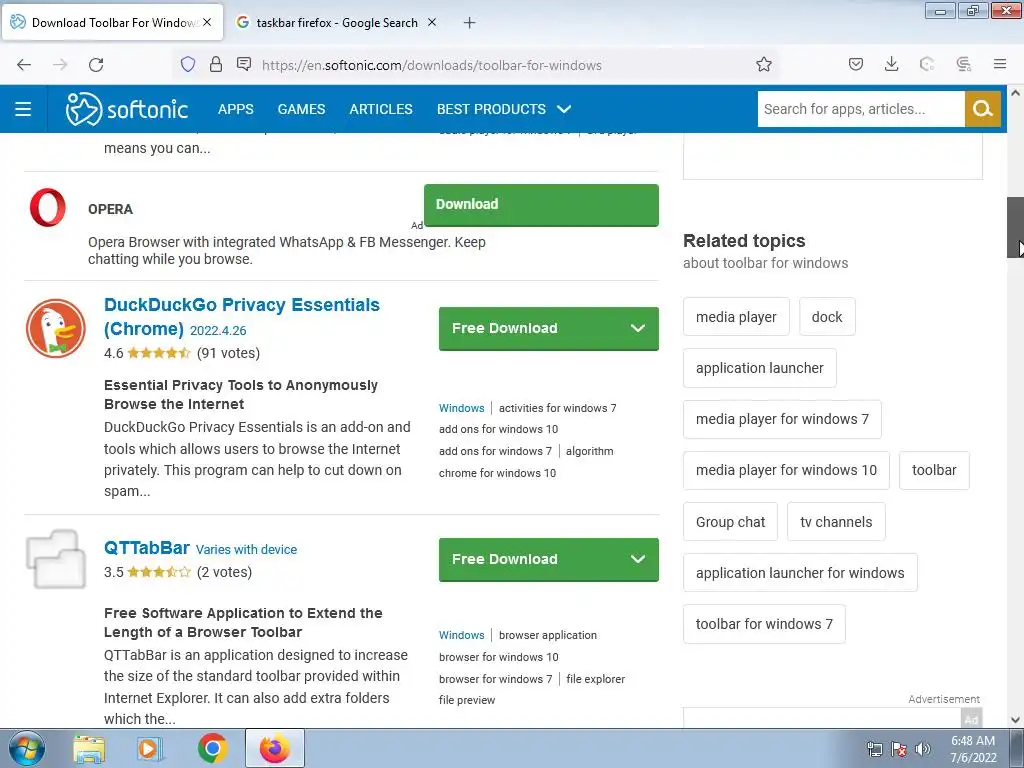Screen dimensions: 1024x768
Task: Open the site permissions icon in address bar
Action: click(244, 64)
